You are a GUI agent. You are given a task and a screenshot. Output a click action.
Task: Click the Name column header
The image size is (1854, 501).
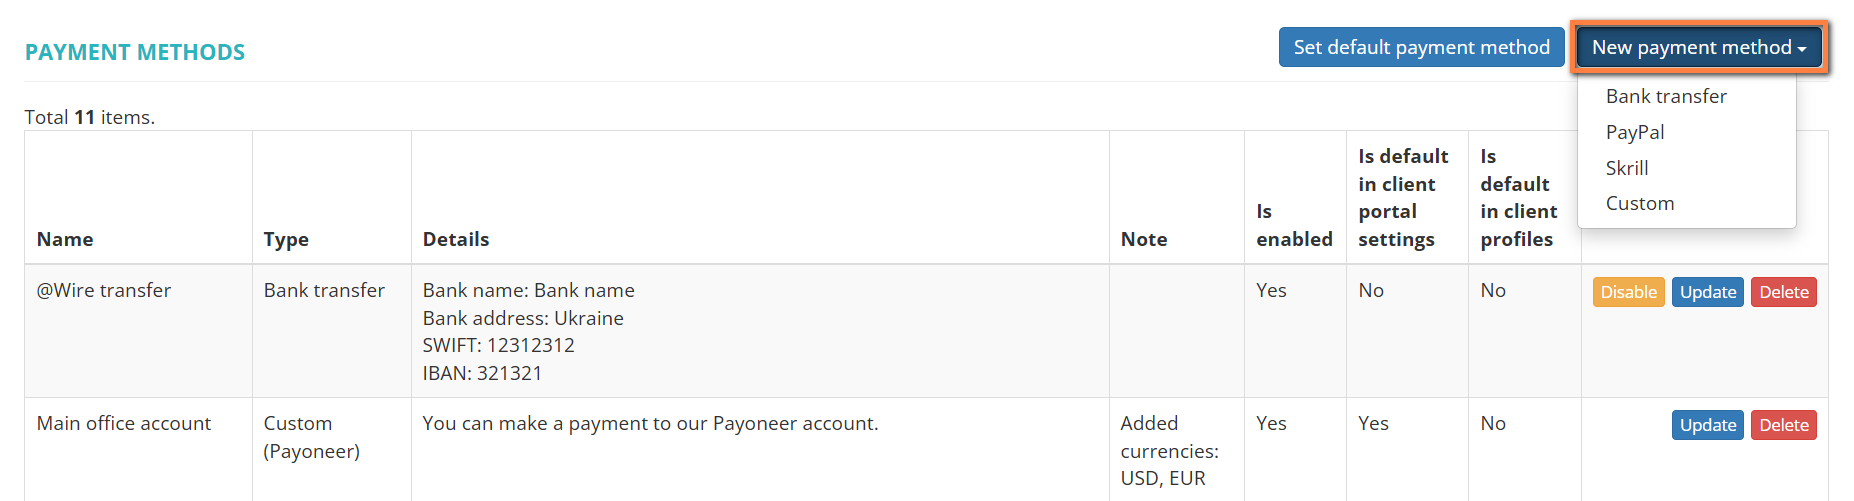click(x=65, y=239)
